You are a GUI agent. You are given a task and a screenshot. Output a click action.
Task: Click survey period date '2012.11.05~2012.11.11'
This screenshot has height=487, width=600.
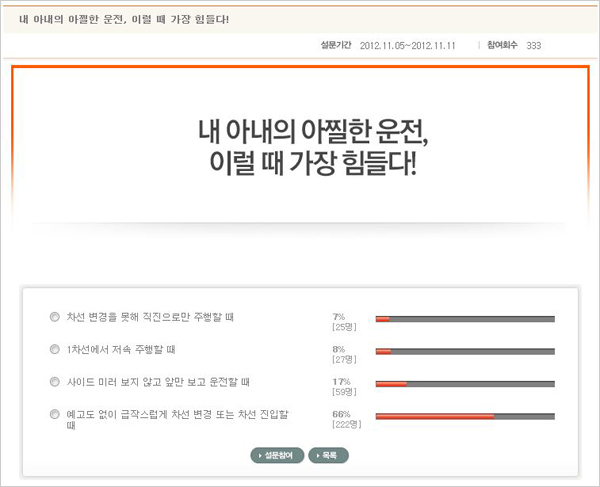[x=408, y=46]
